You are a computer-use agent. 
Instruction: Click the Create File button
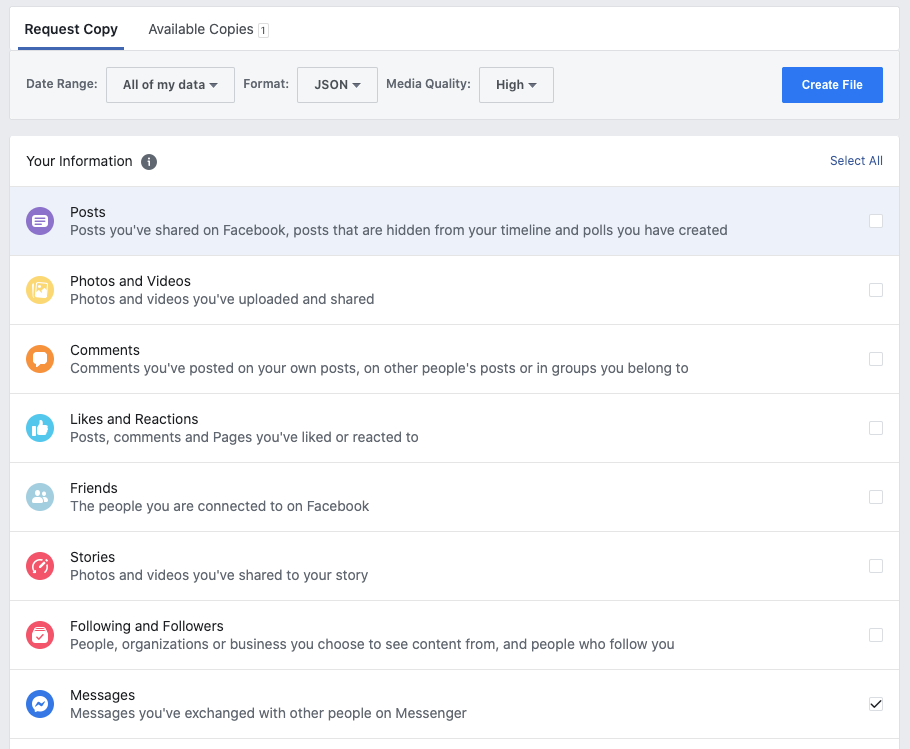[x=832, y=85]
